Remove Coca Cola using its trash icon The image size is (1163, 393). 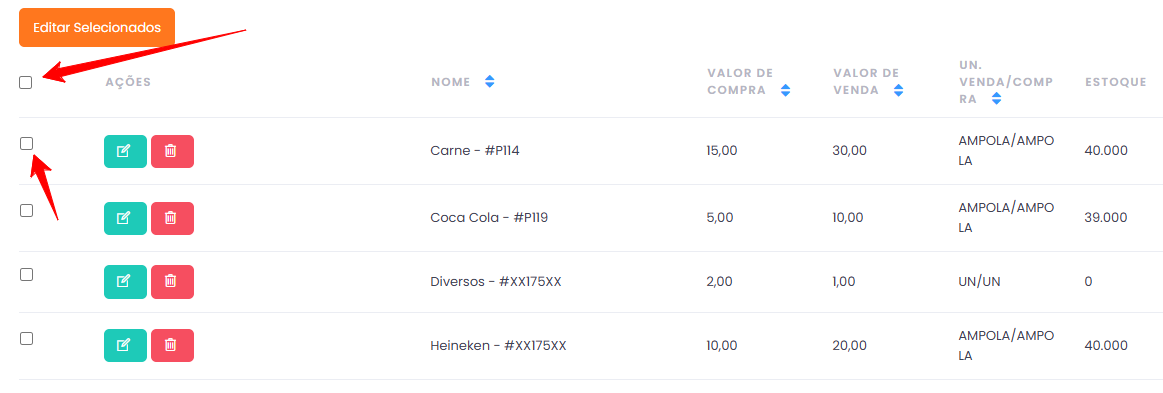pos(172,218)
